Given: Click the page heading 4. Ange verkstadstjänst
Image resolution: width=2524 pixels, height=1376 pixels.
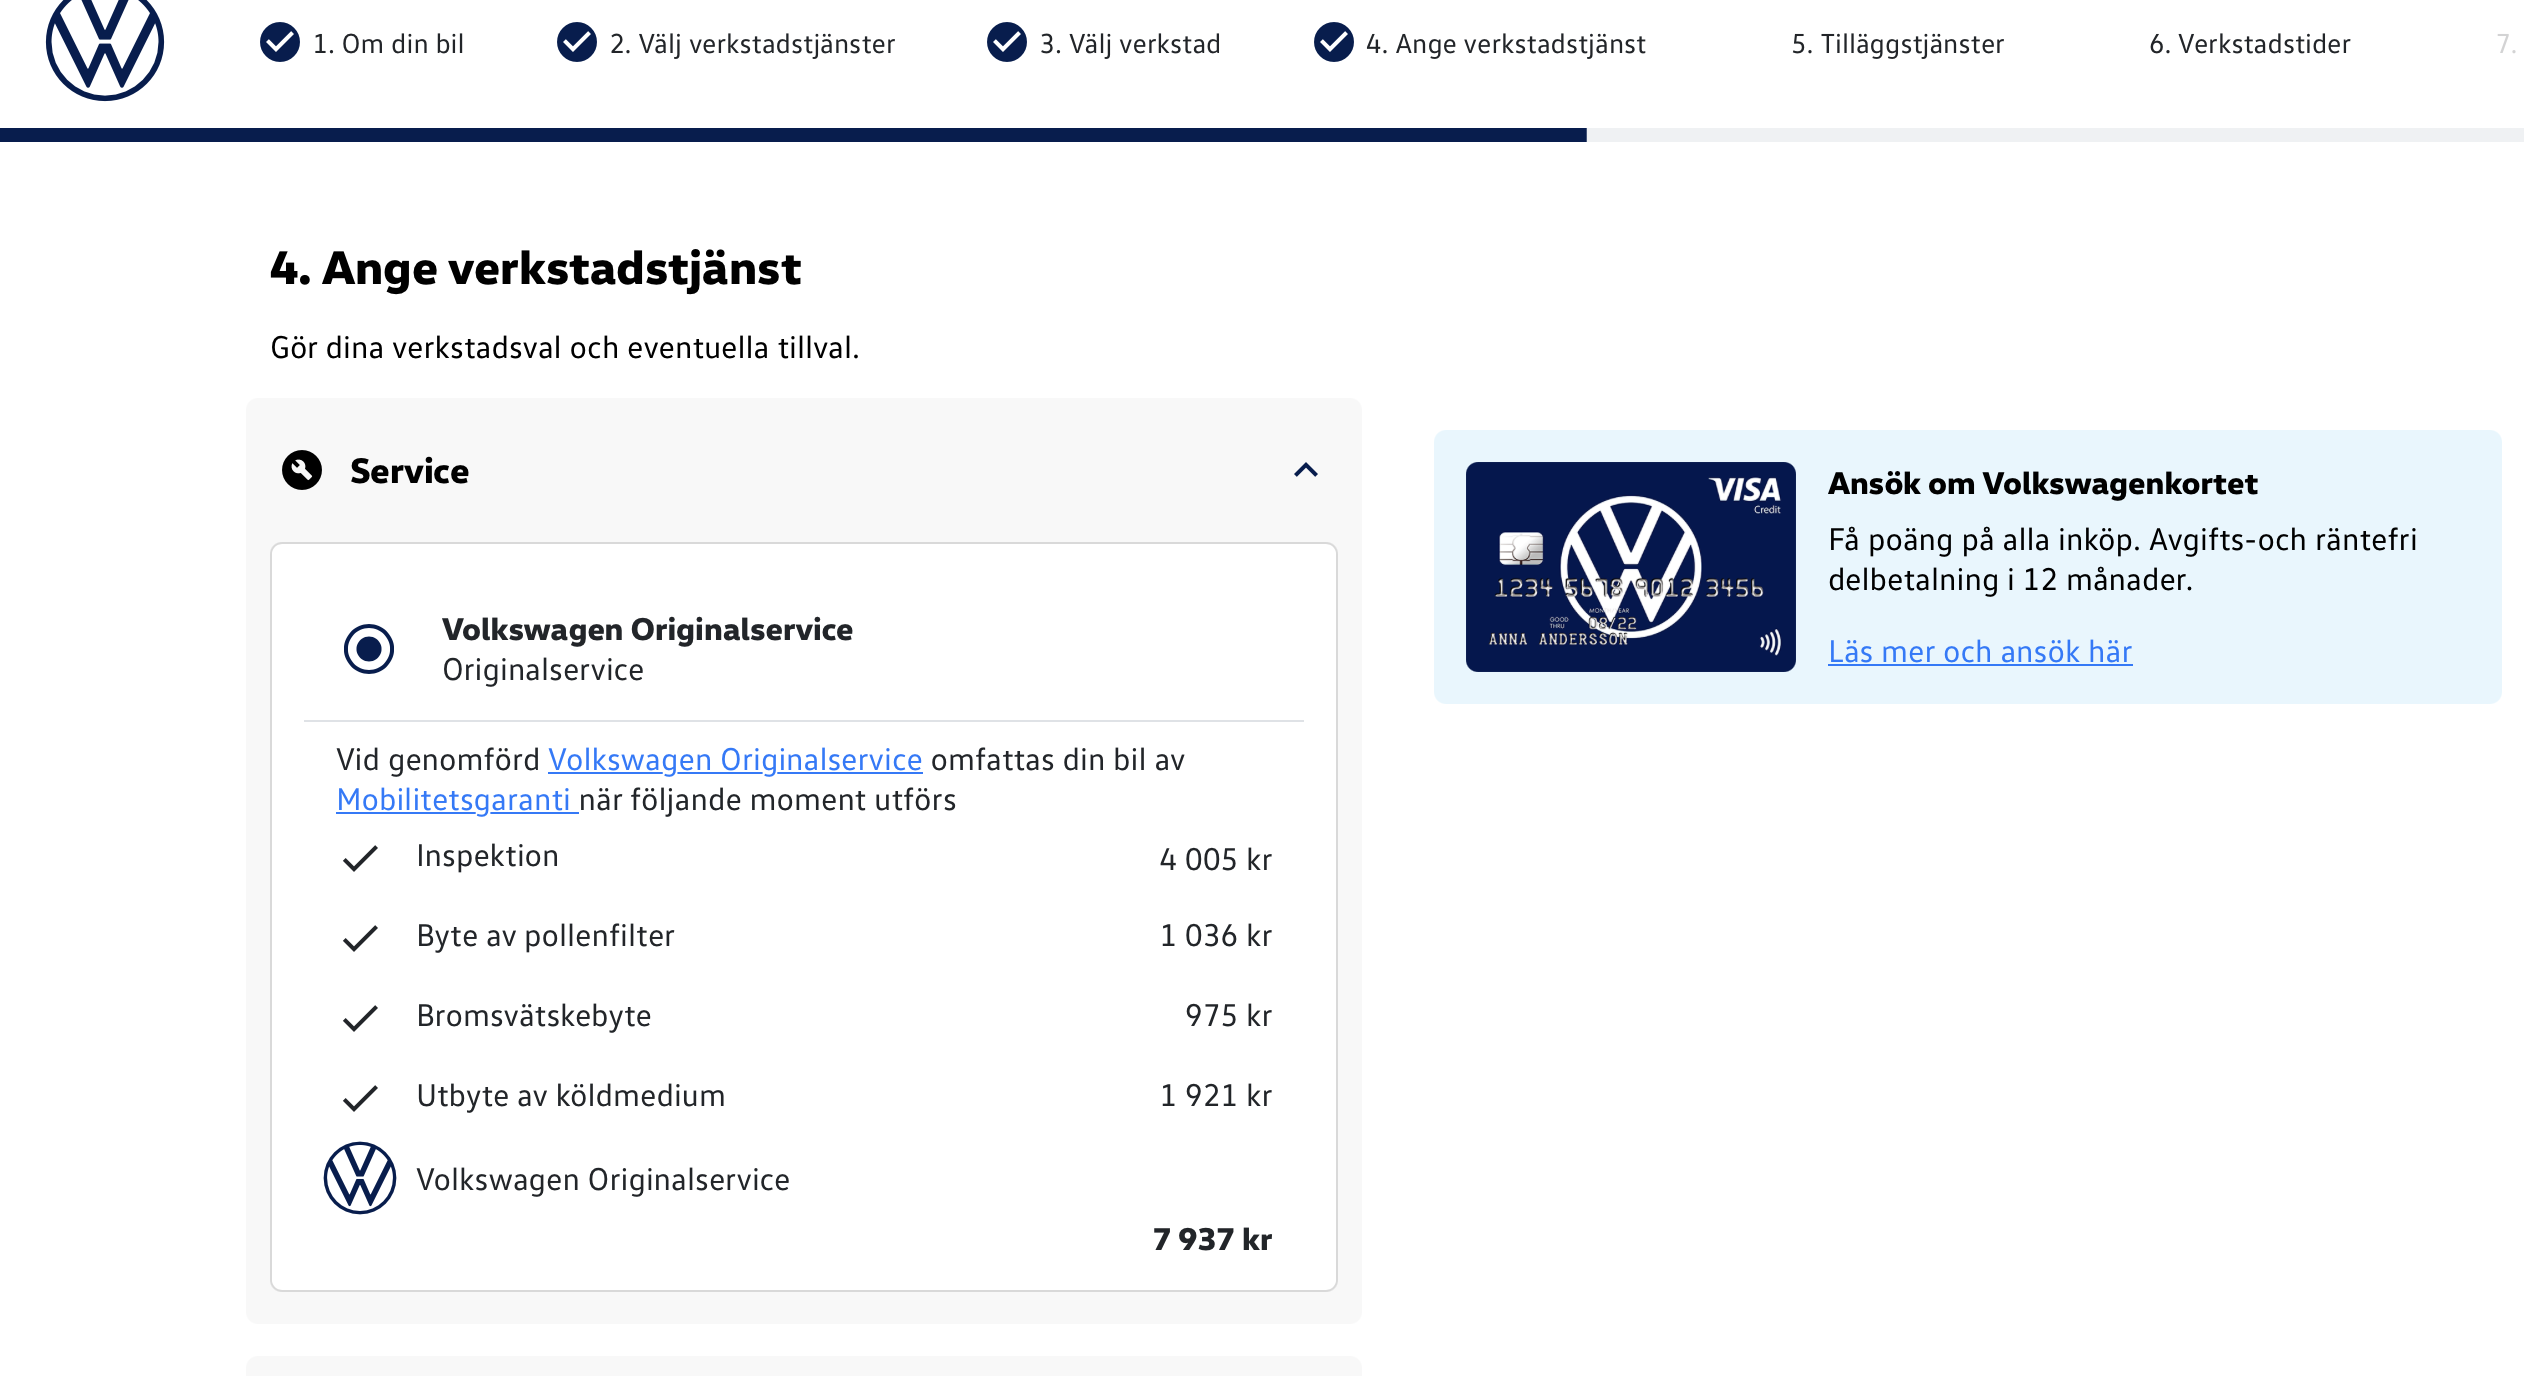Looking at the screenshot, I should tap(536, 269).
